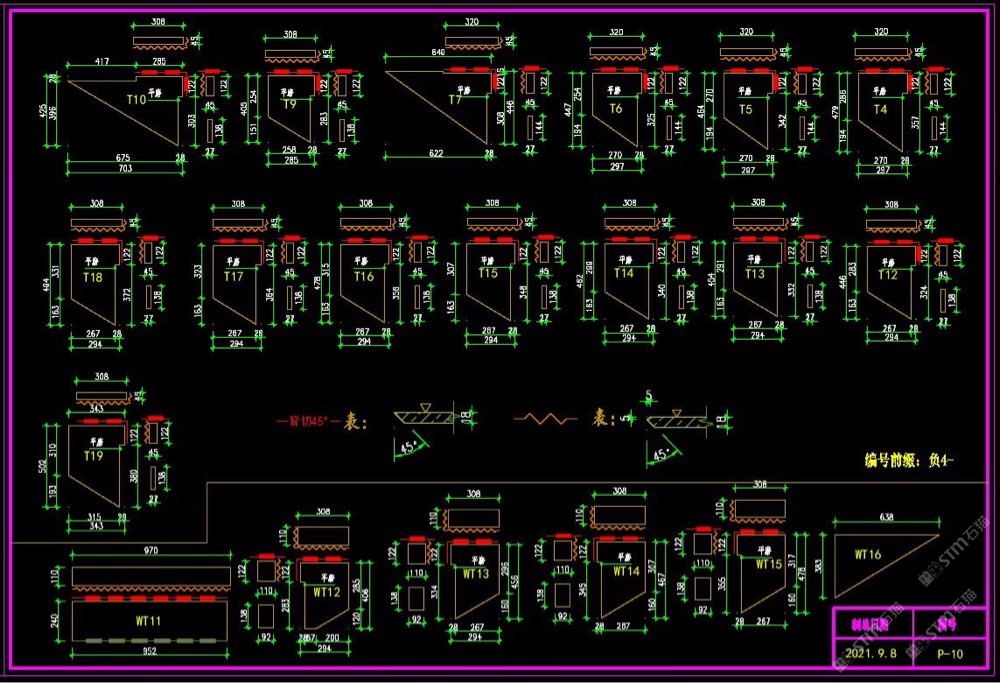Select the WT16 triangle part label
This screenshot has height=683, width=1000.
point(867,553)
